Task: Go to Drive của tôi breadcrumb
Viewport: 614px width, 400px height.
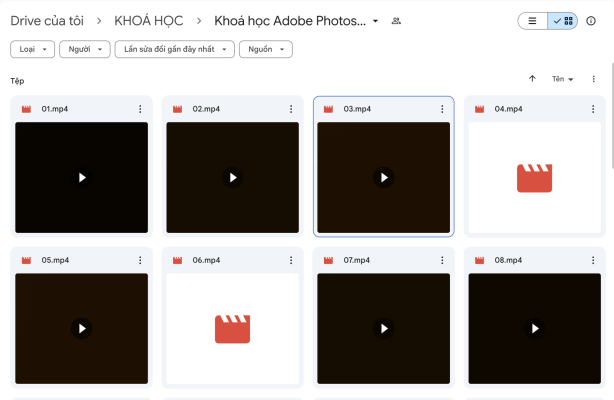Action: coord(47,21)
